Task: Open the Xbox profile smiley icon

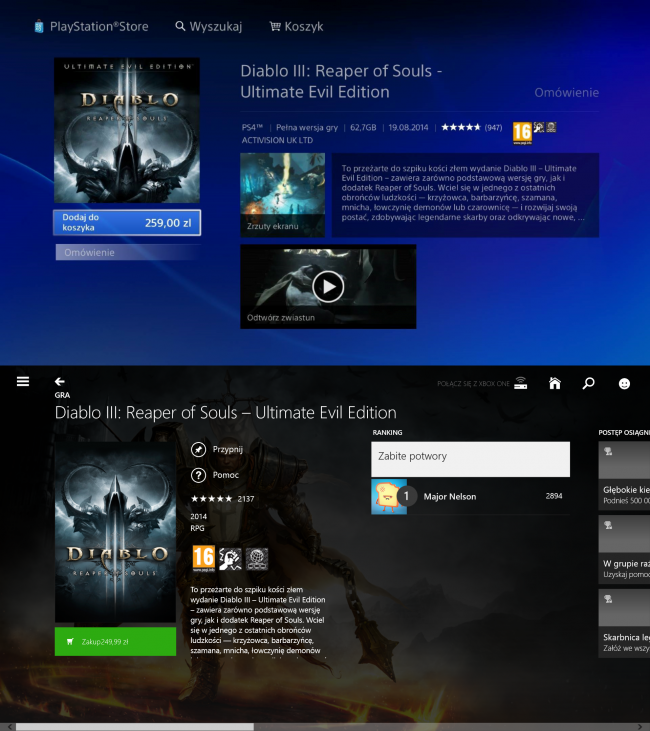Action: click(x=624, y=384)
